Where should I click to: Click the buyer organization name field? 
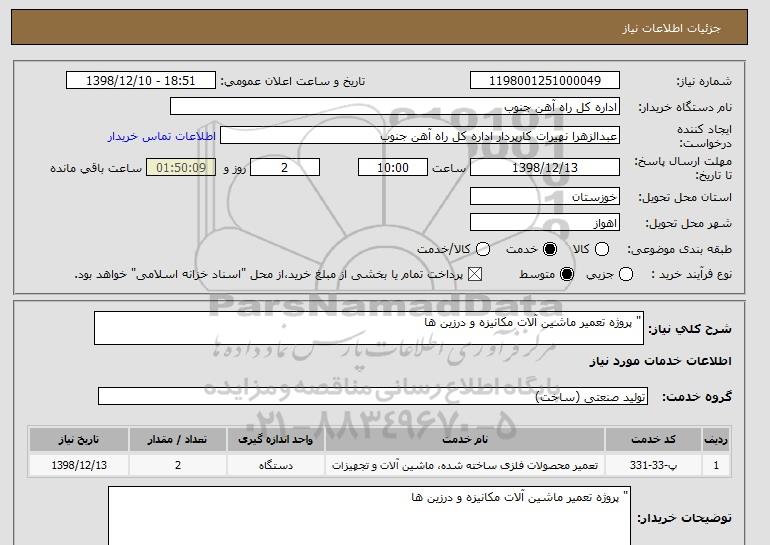[395, 107]
